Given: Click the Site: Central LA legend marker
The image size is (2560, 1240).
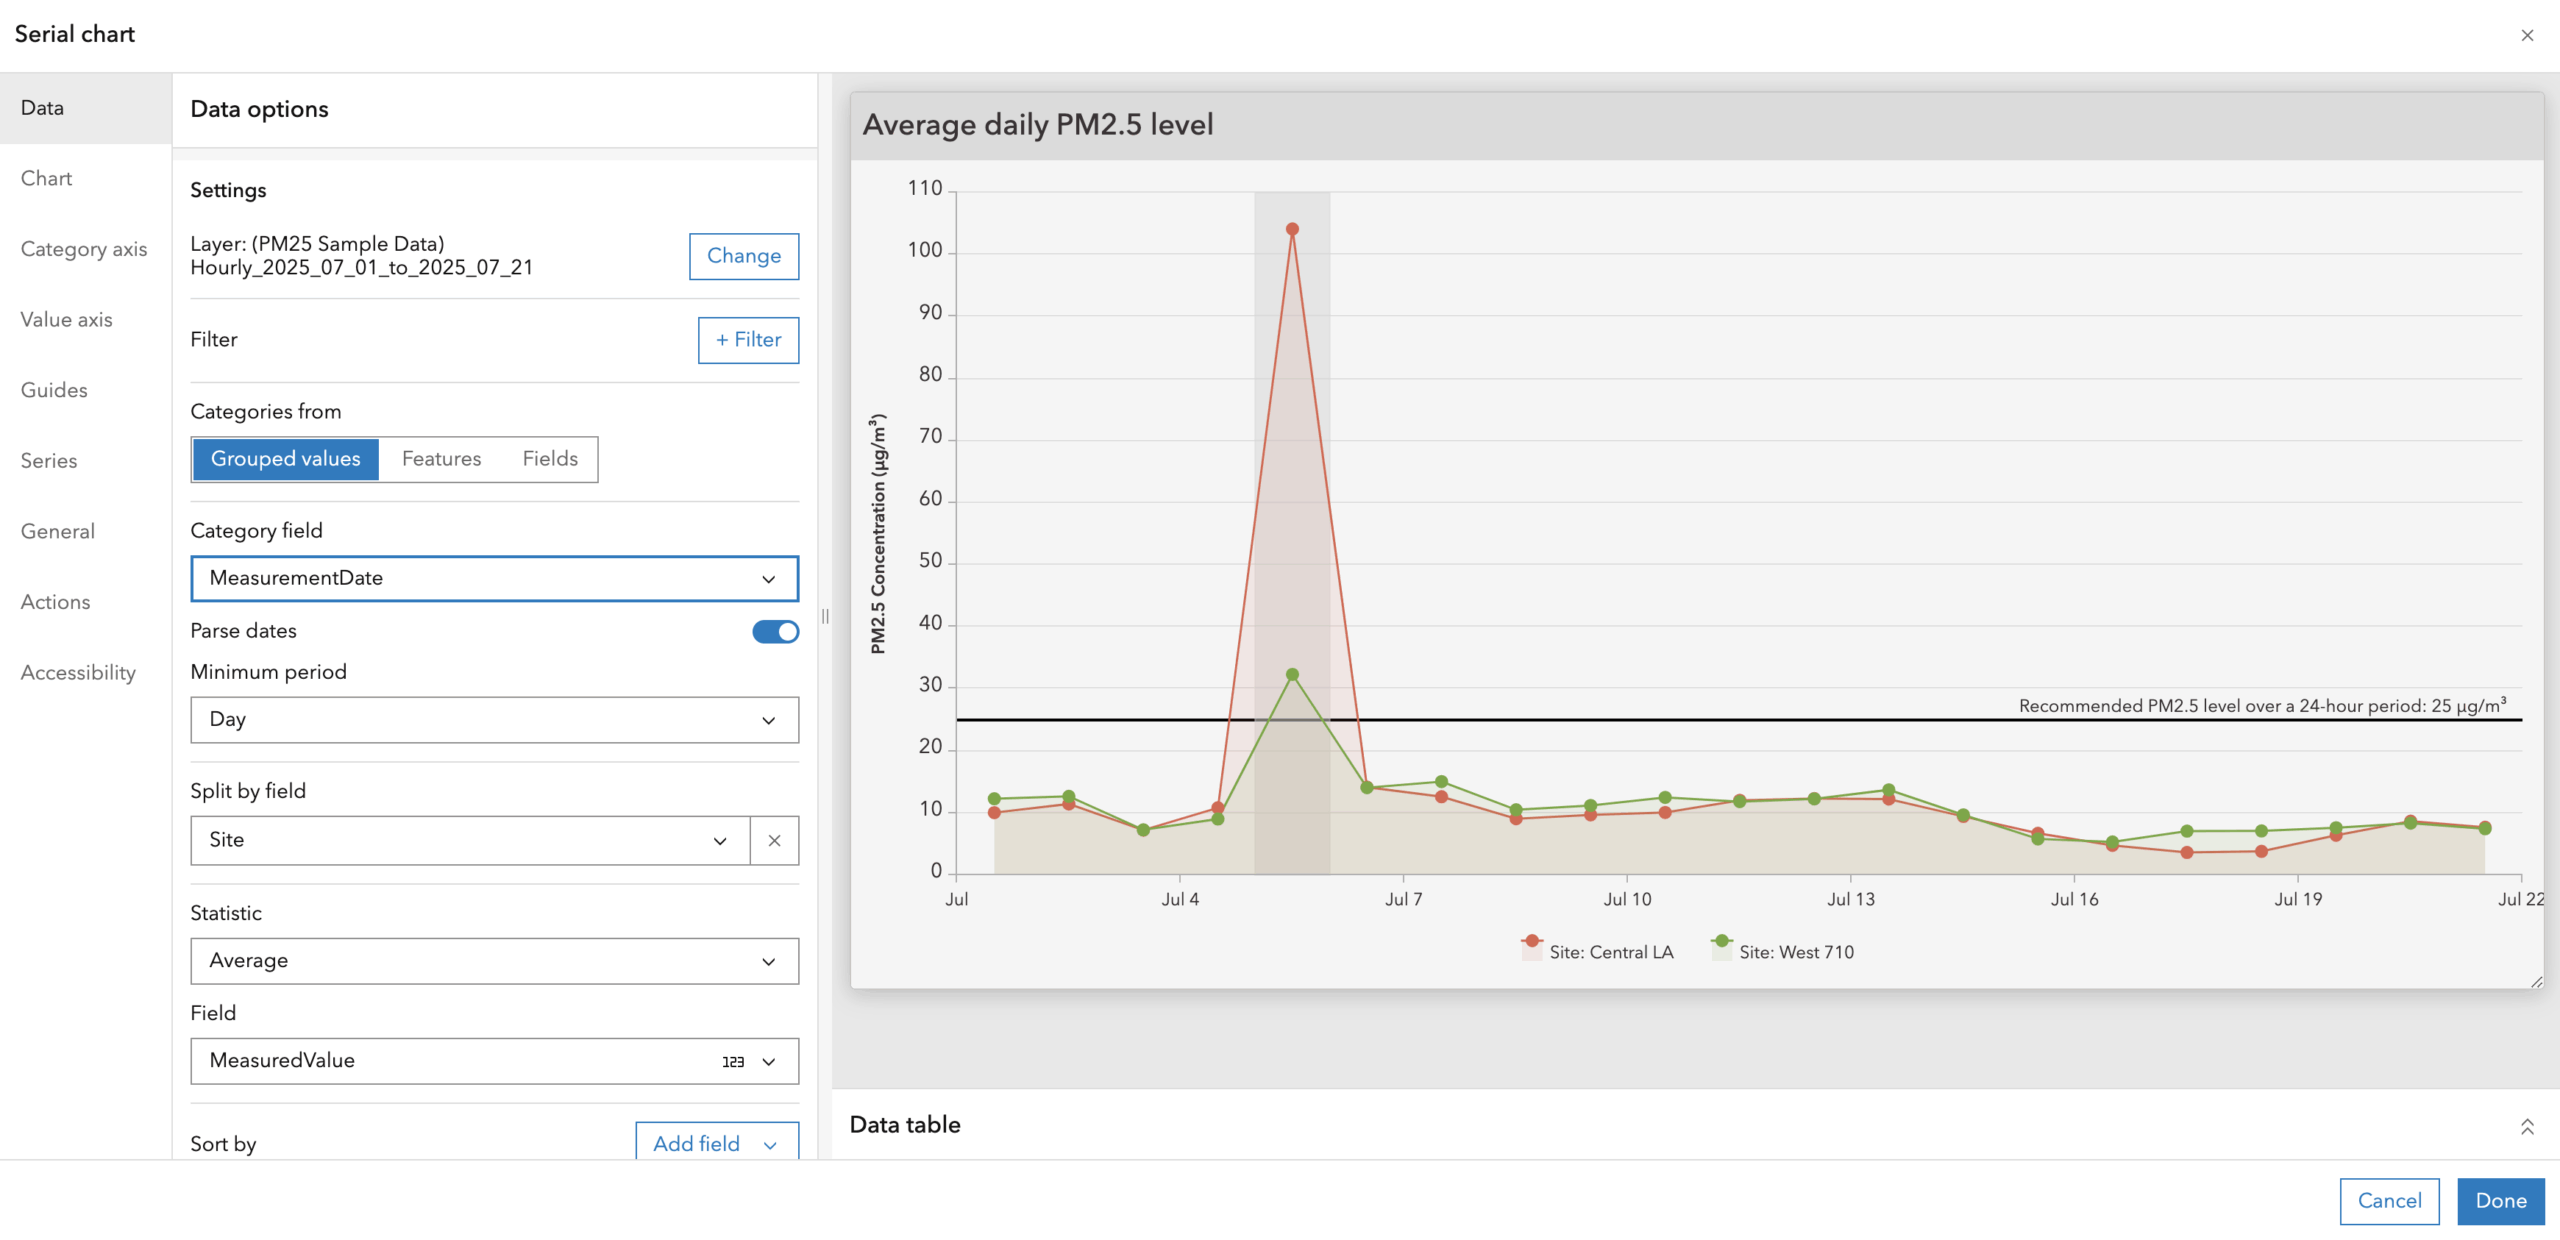Looking at the screenshot, I should point(1532,940).
